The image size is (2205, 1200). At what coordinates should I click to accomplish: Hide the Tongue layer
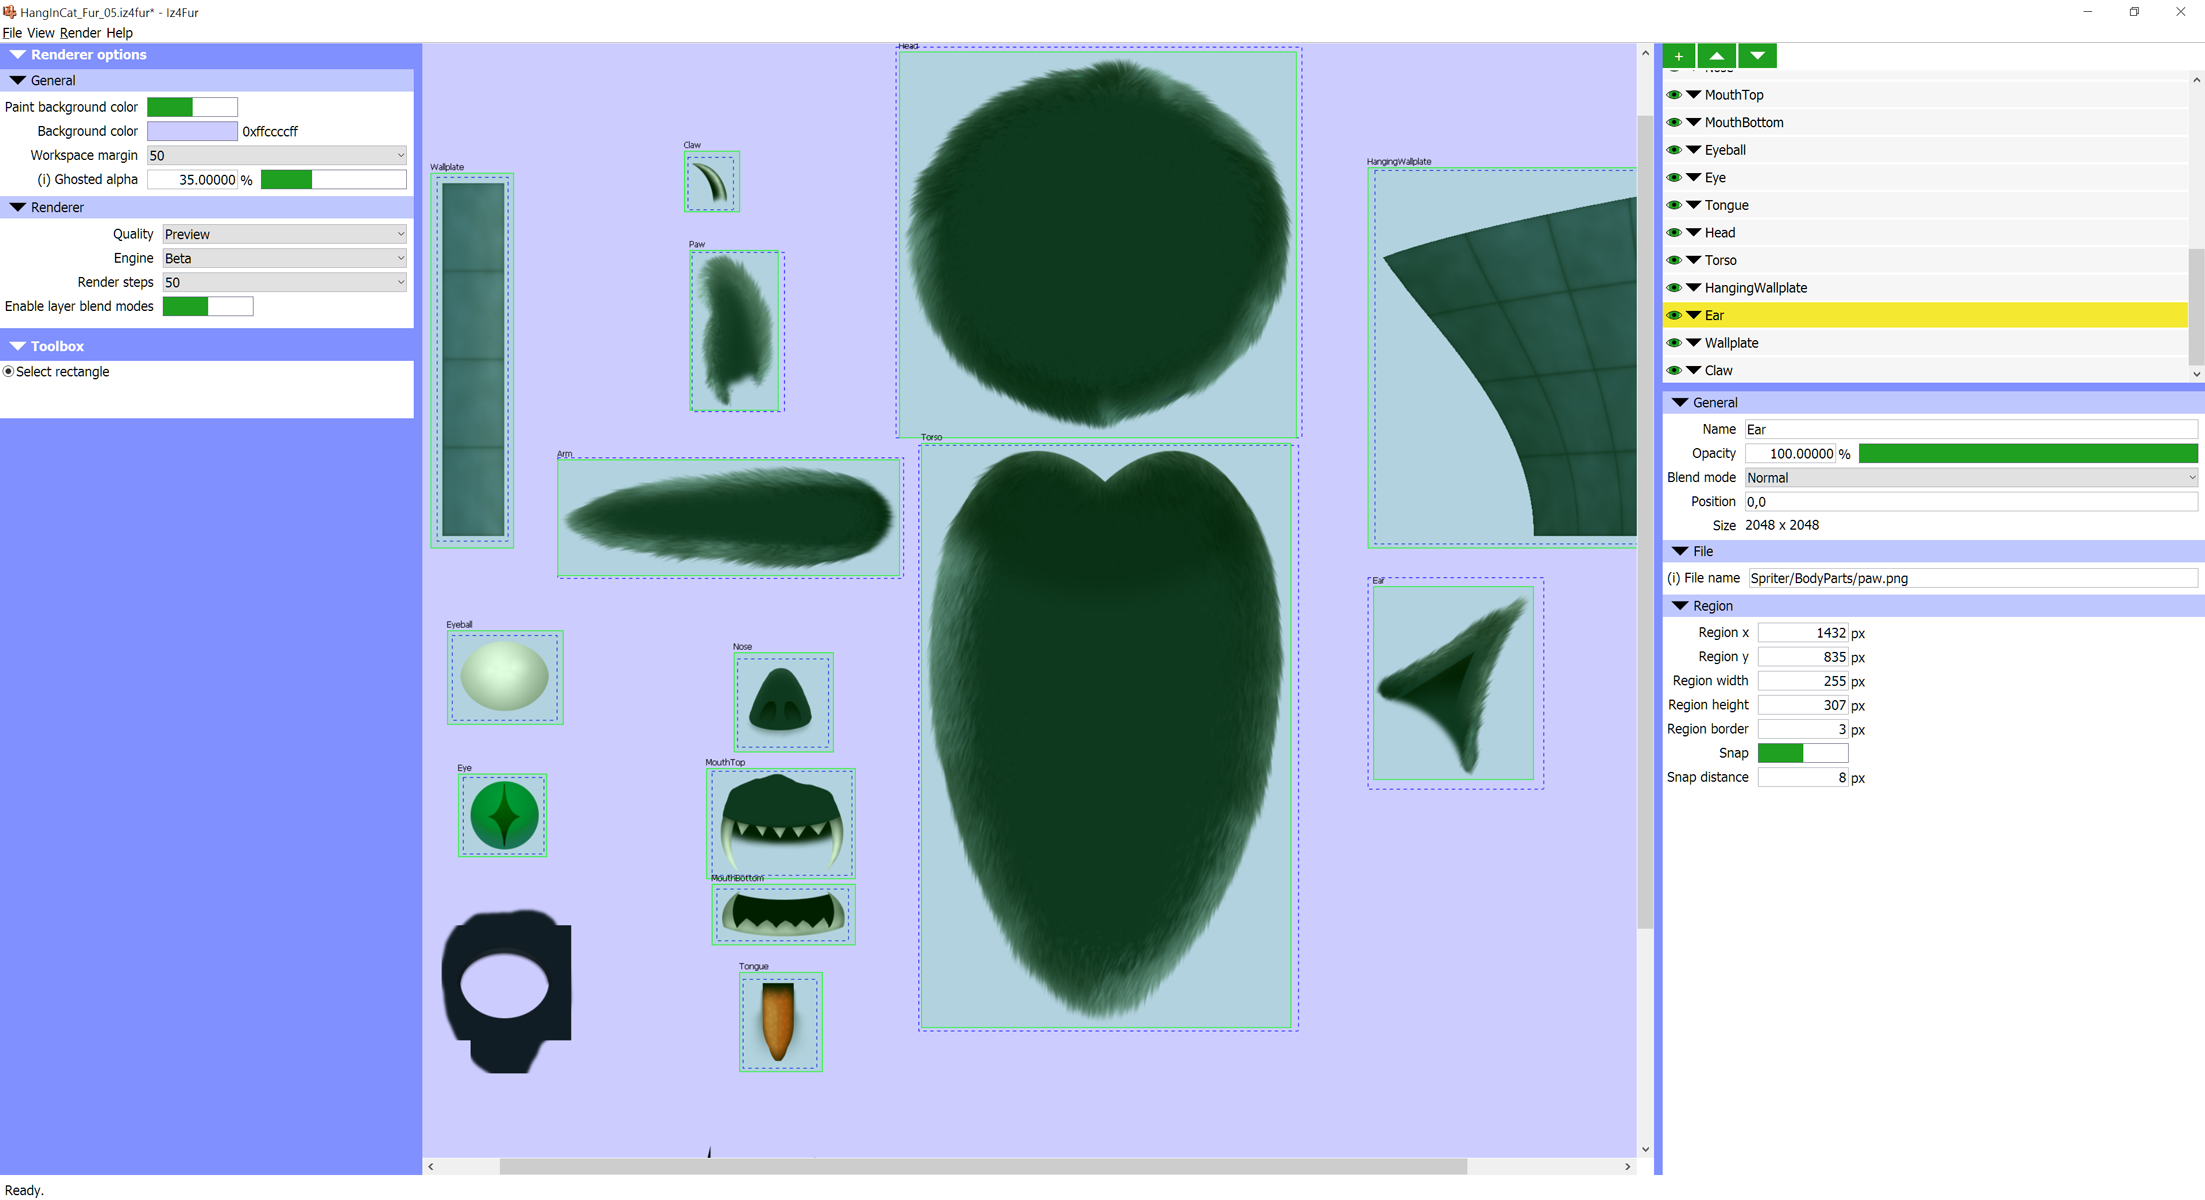coord(1674,205)
